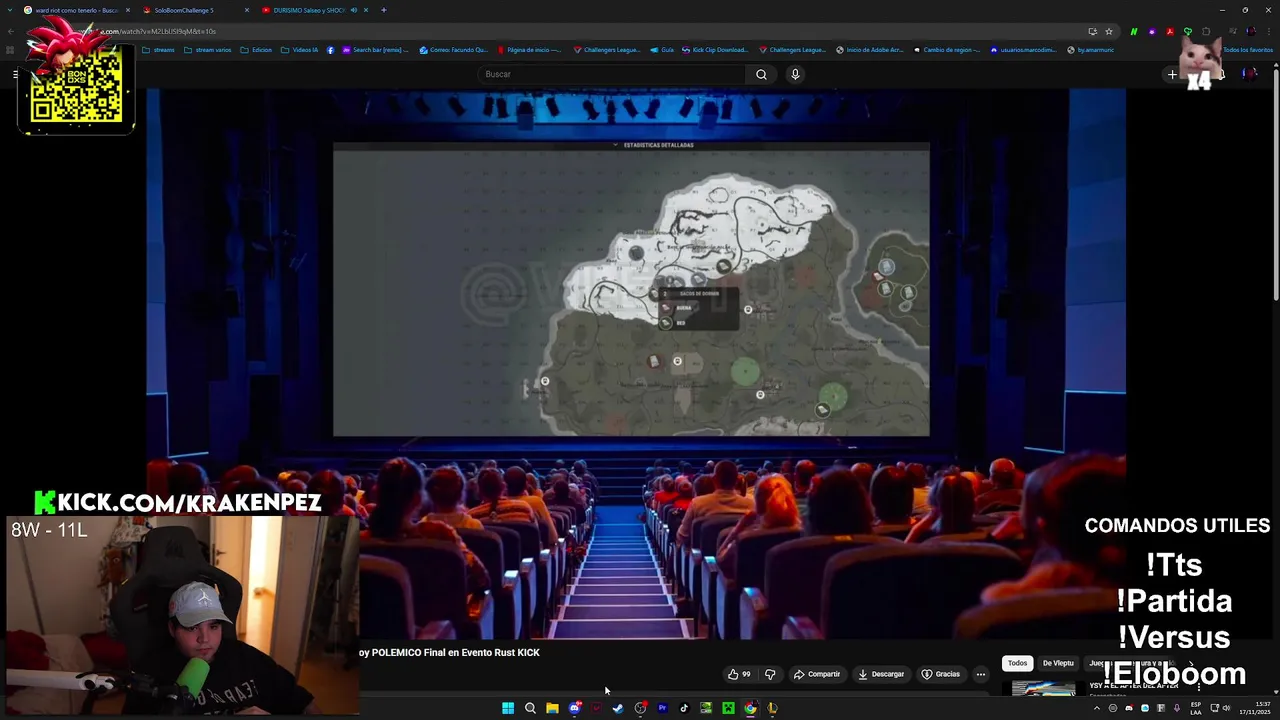1280x720 pixels.
Task: Open the Edicion bookmark folder
Action: click(x=256, y=49)
